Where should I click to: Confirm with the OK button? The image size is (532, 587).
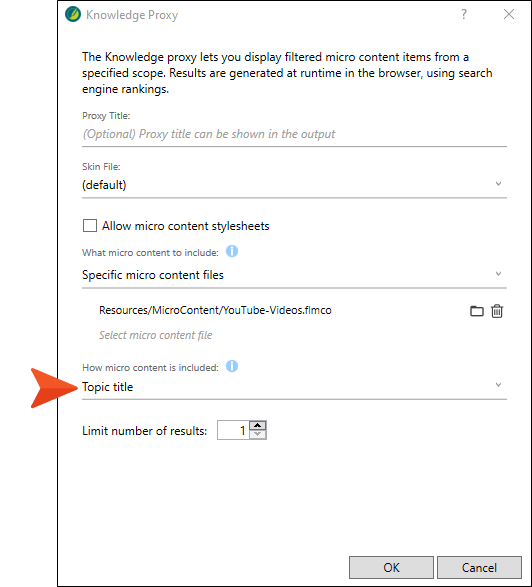click(x=391, y=568)
